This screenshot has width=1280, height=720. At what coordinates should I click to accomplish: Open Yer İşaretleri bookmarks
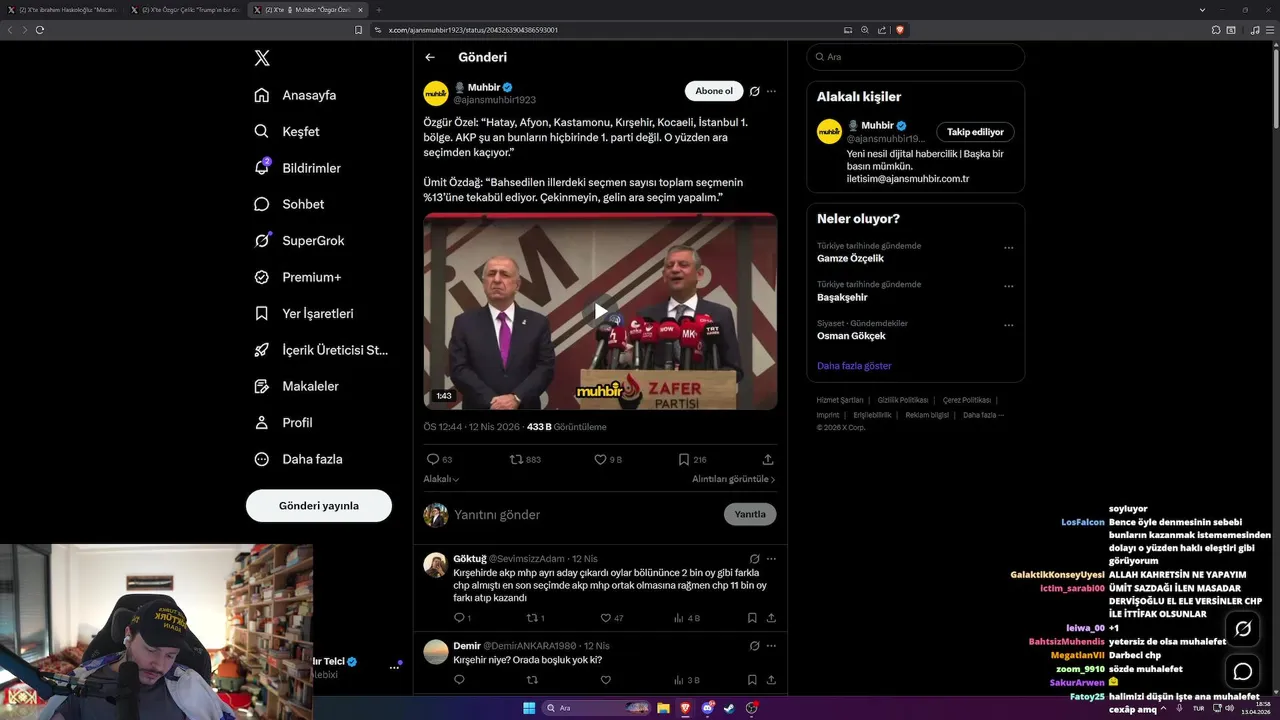tap(304, 313)
